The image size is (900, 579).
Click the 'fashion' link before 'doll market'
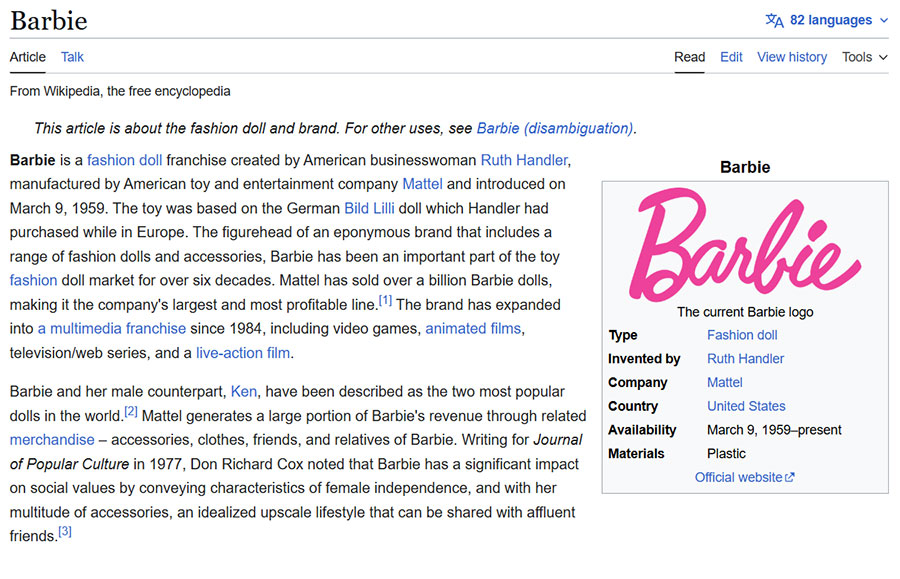[33, 281]
